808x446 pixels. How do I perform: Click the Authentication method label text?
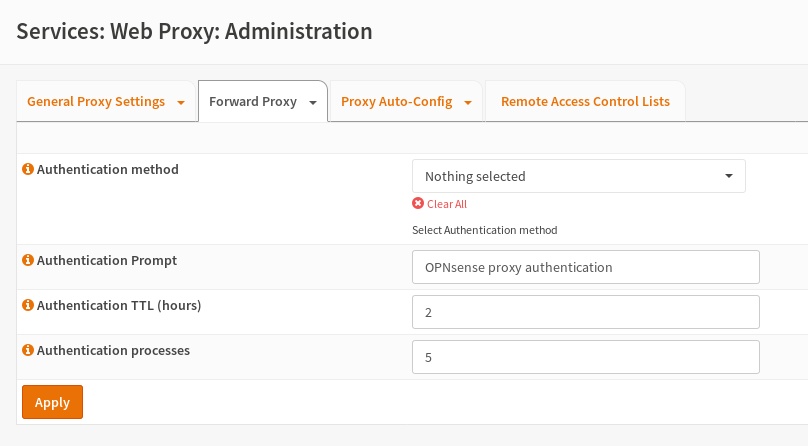(x=107, y=170)
